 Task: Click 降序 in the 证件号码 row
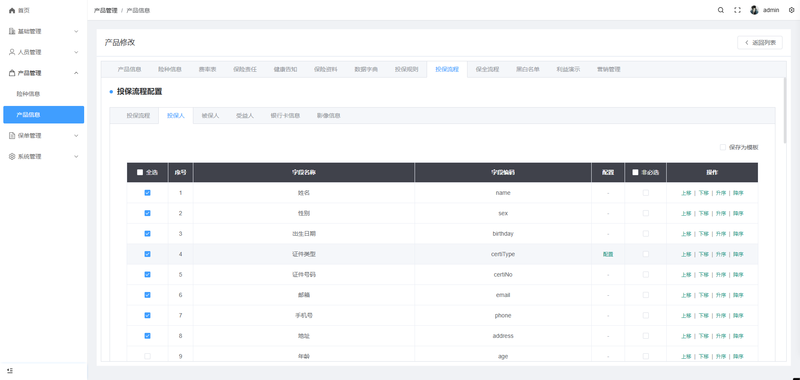click(x=738, y=274)
